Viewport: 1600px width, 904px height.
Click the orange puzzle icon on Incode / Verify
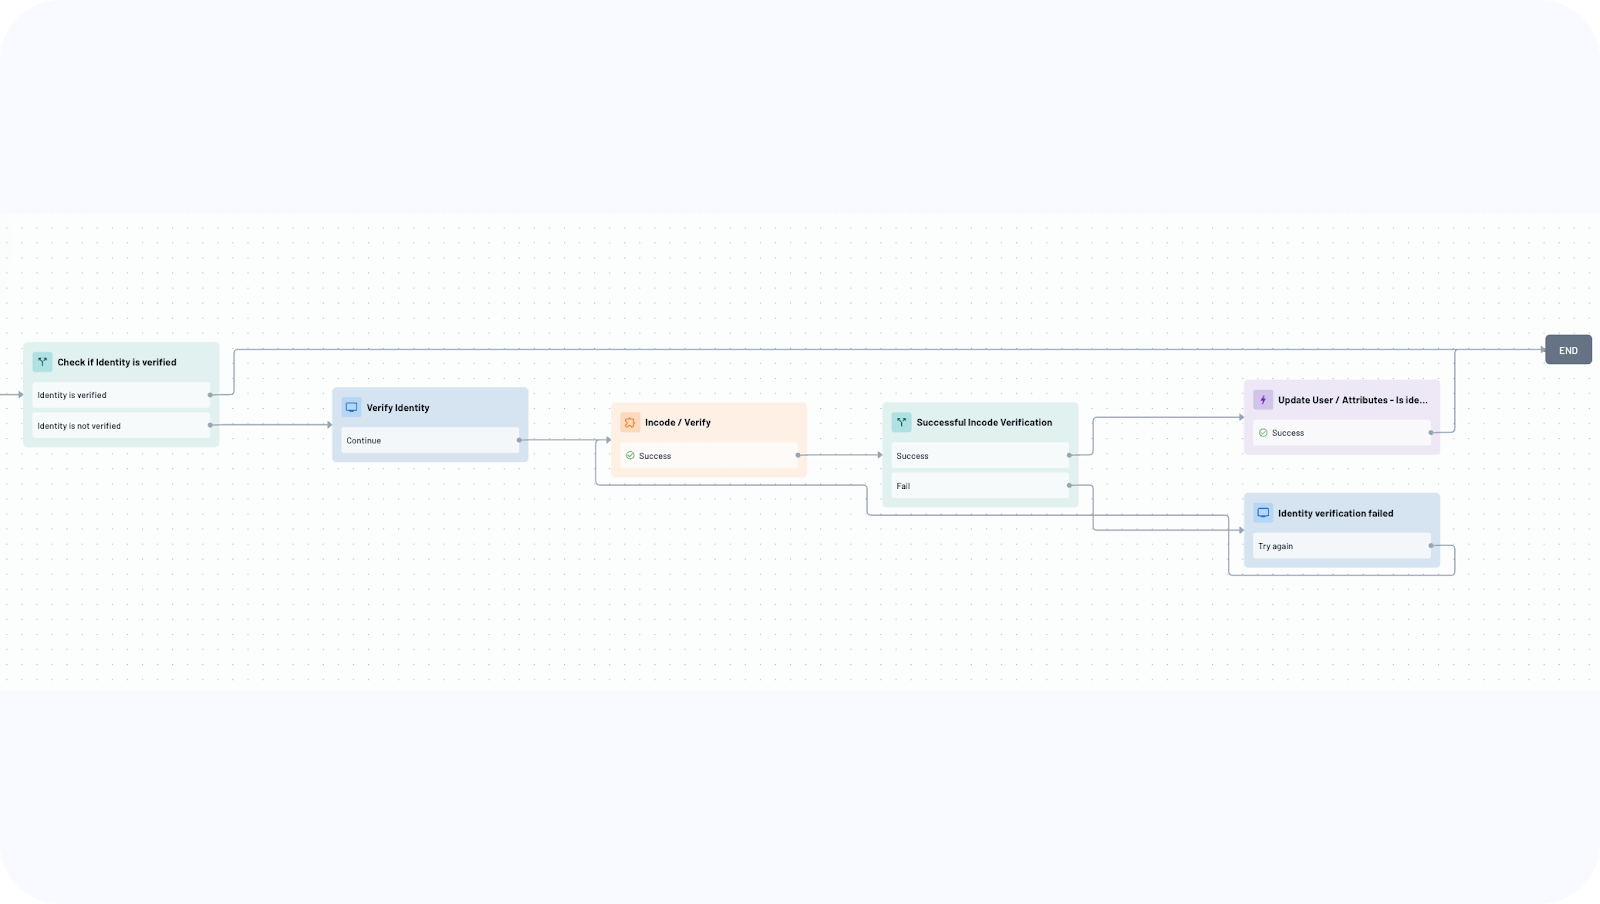point(630,423)
